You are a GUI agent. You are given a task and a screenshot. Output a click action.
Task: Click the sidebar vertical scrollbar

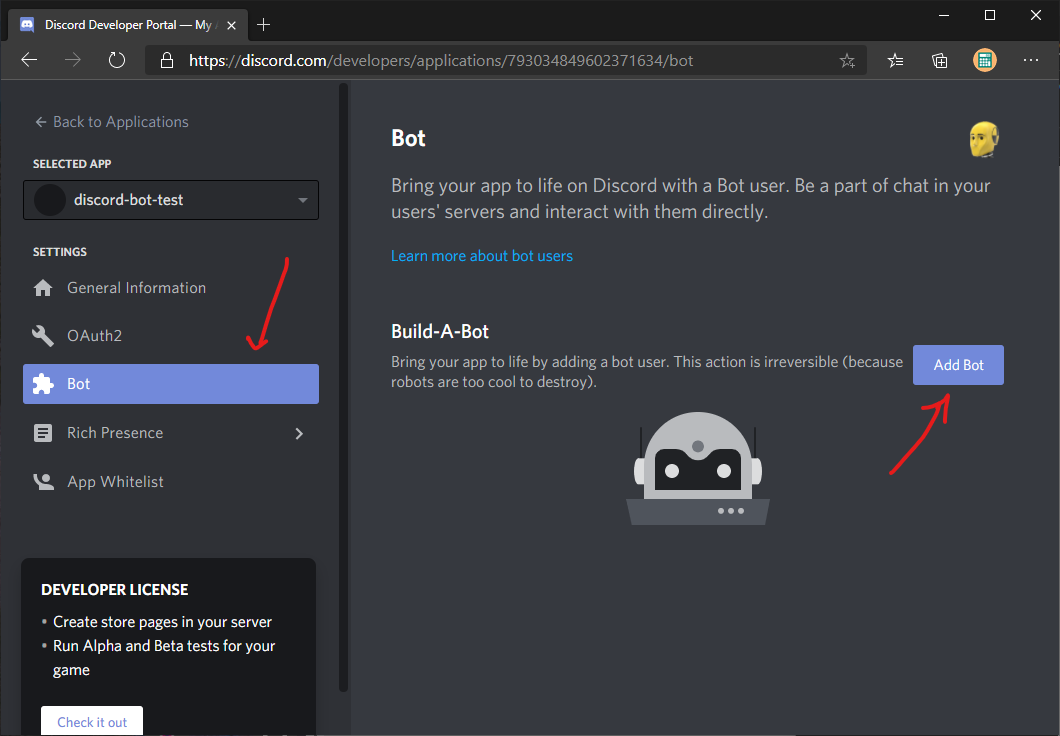[x=343, y=387]
